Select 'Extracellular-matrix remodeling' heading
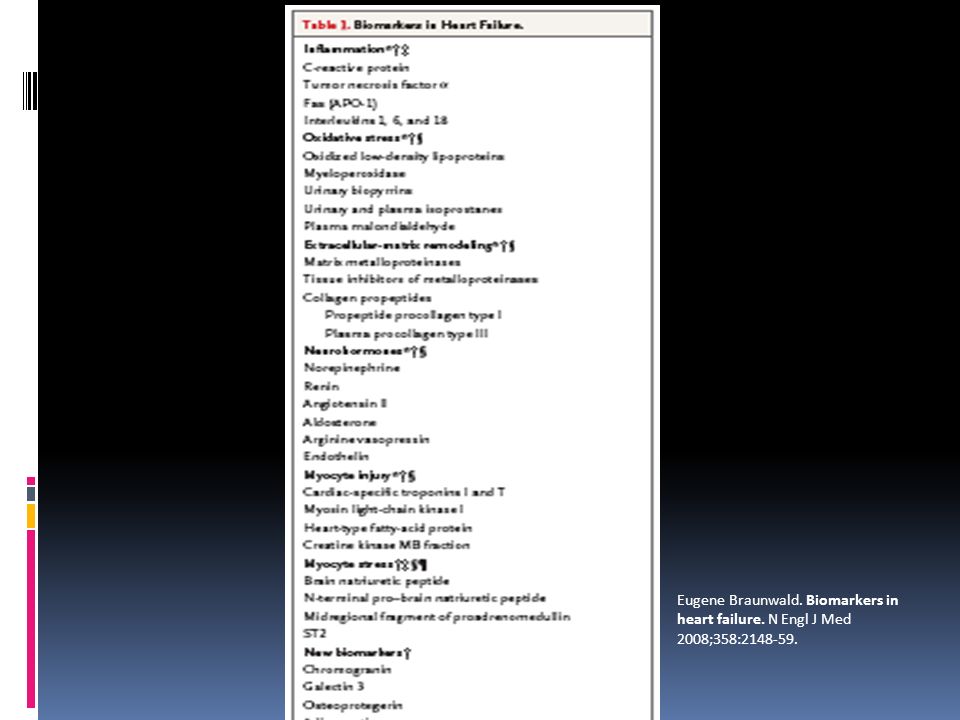Viewport: 960px width, 720px height. point(409,245)
